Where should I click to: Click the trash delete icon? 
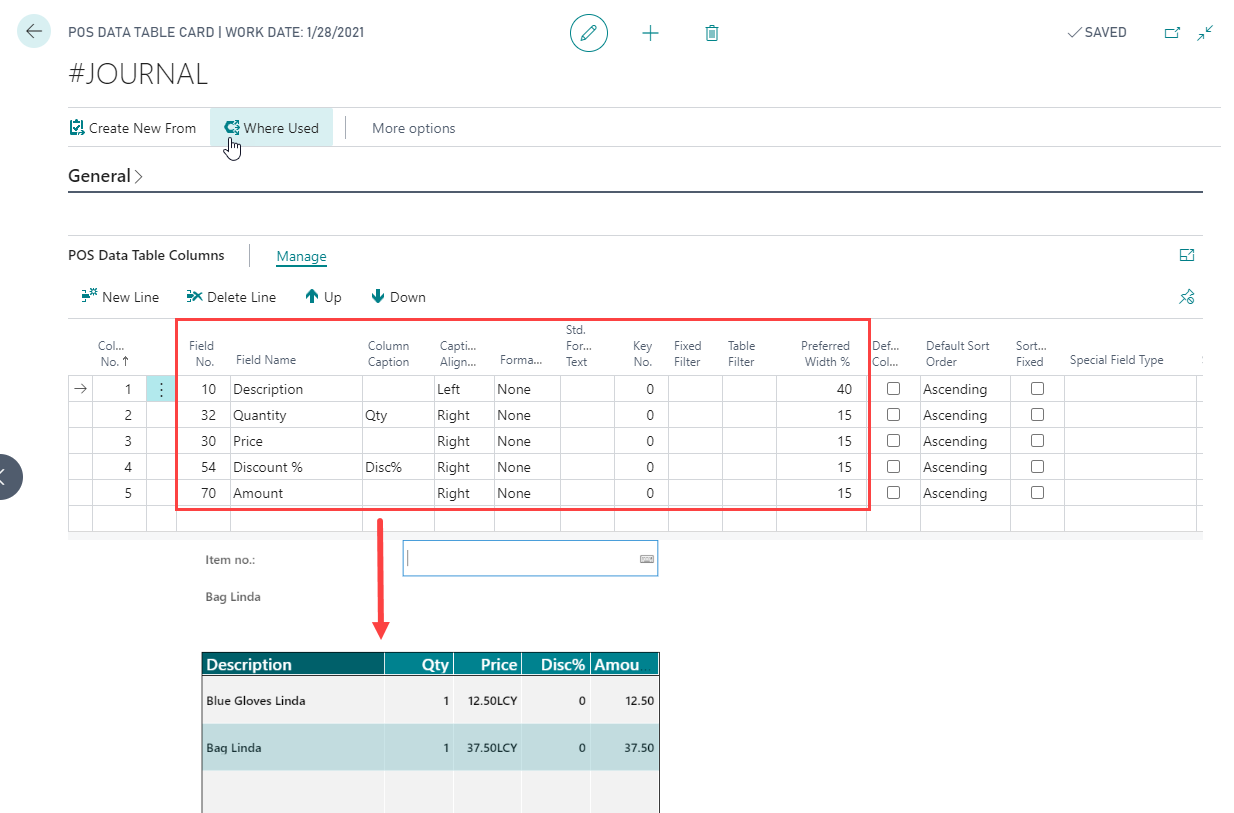711,33
